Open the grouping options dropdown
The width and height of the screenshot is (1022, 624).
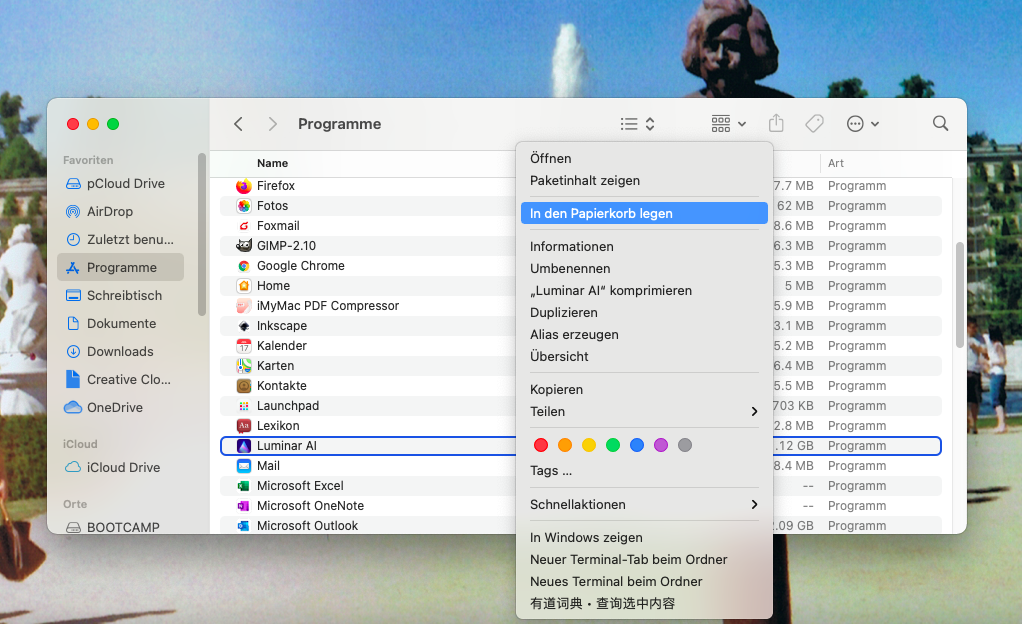[729, 124]
